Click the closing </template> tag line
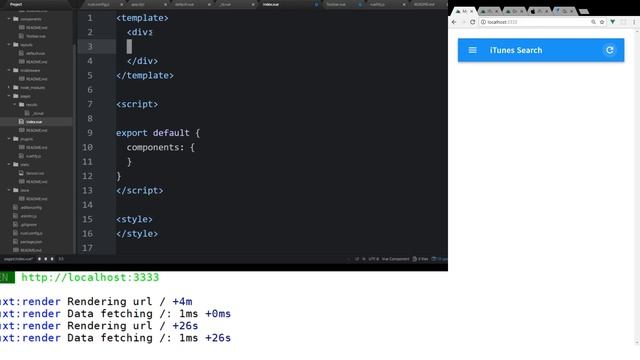640x360 pixels. [145, 76]
